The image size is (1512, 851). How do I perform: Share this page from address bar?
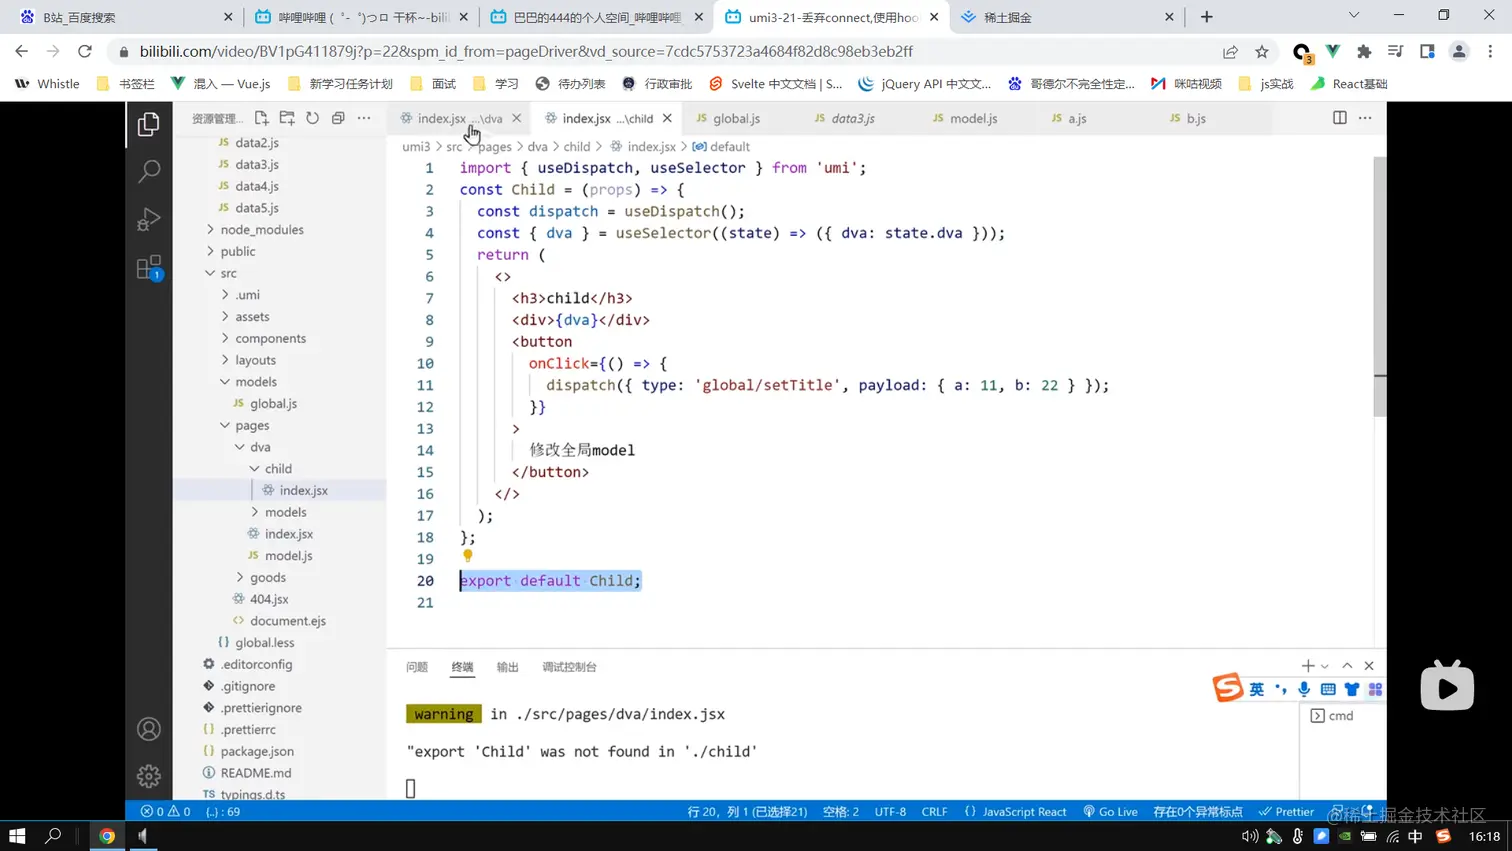1230,52
